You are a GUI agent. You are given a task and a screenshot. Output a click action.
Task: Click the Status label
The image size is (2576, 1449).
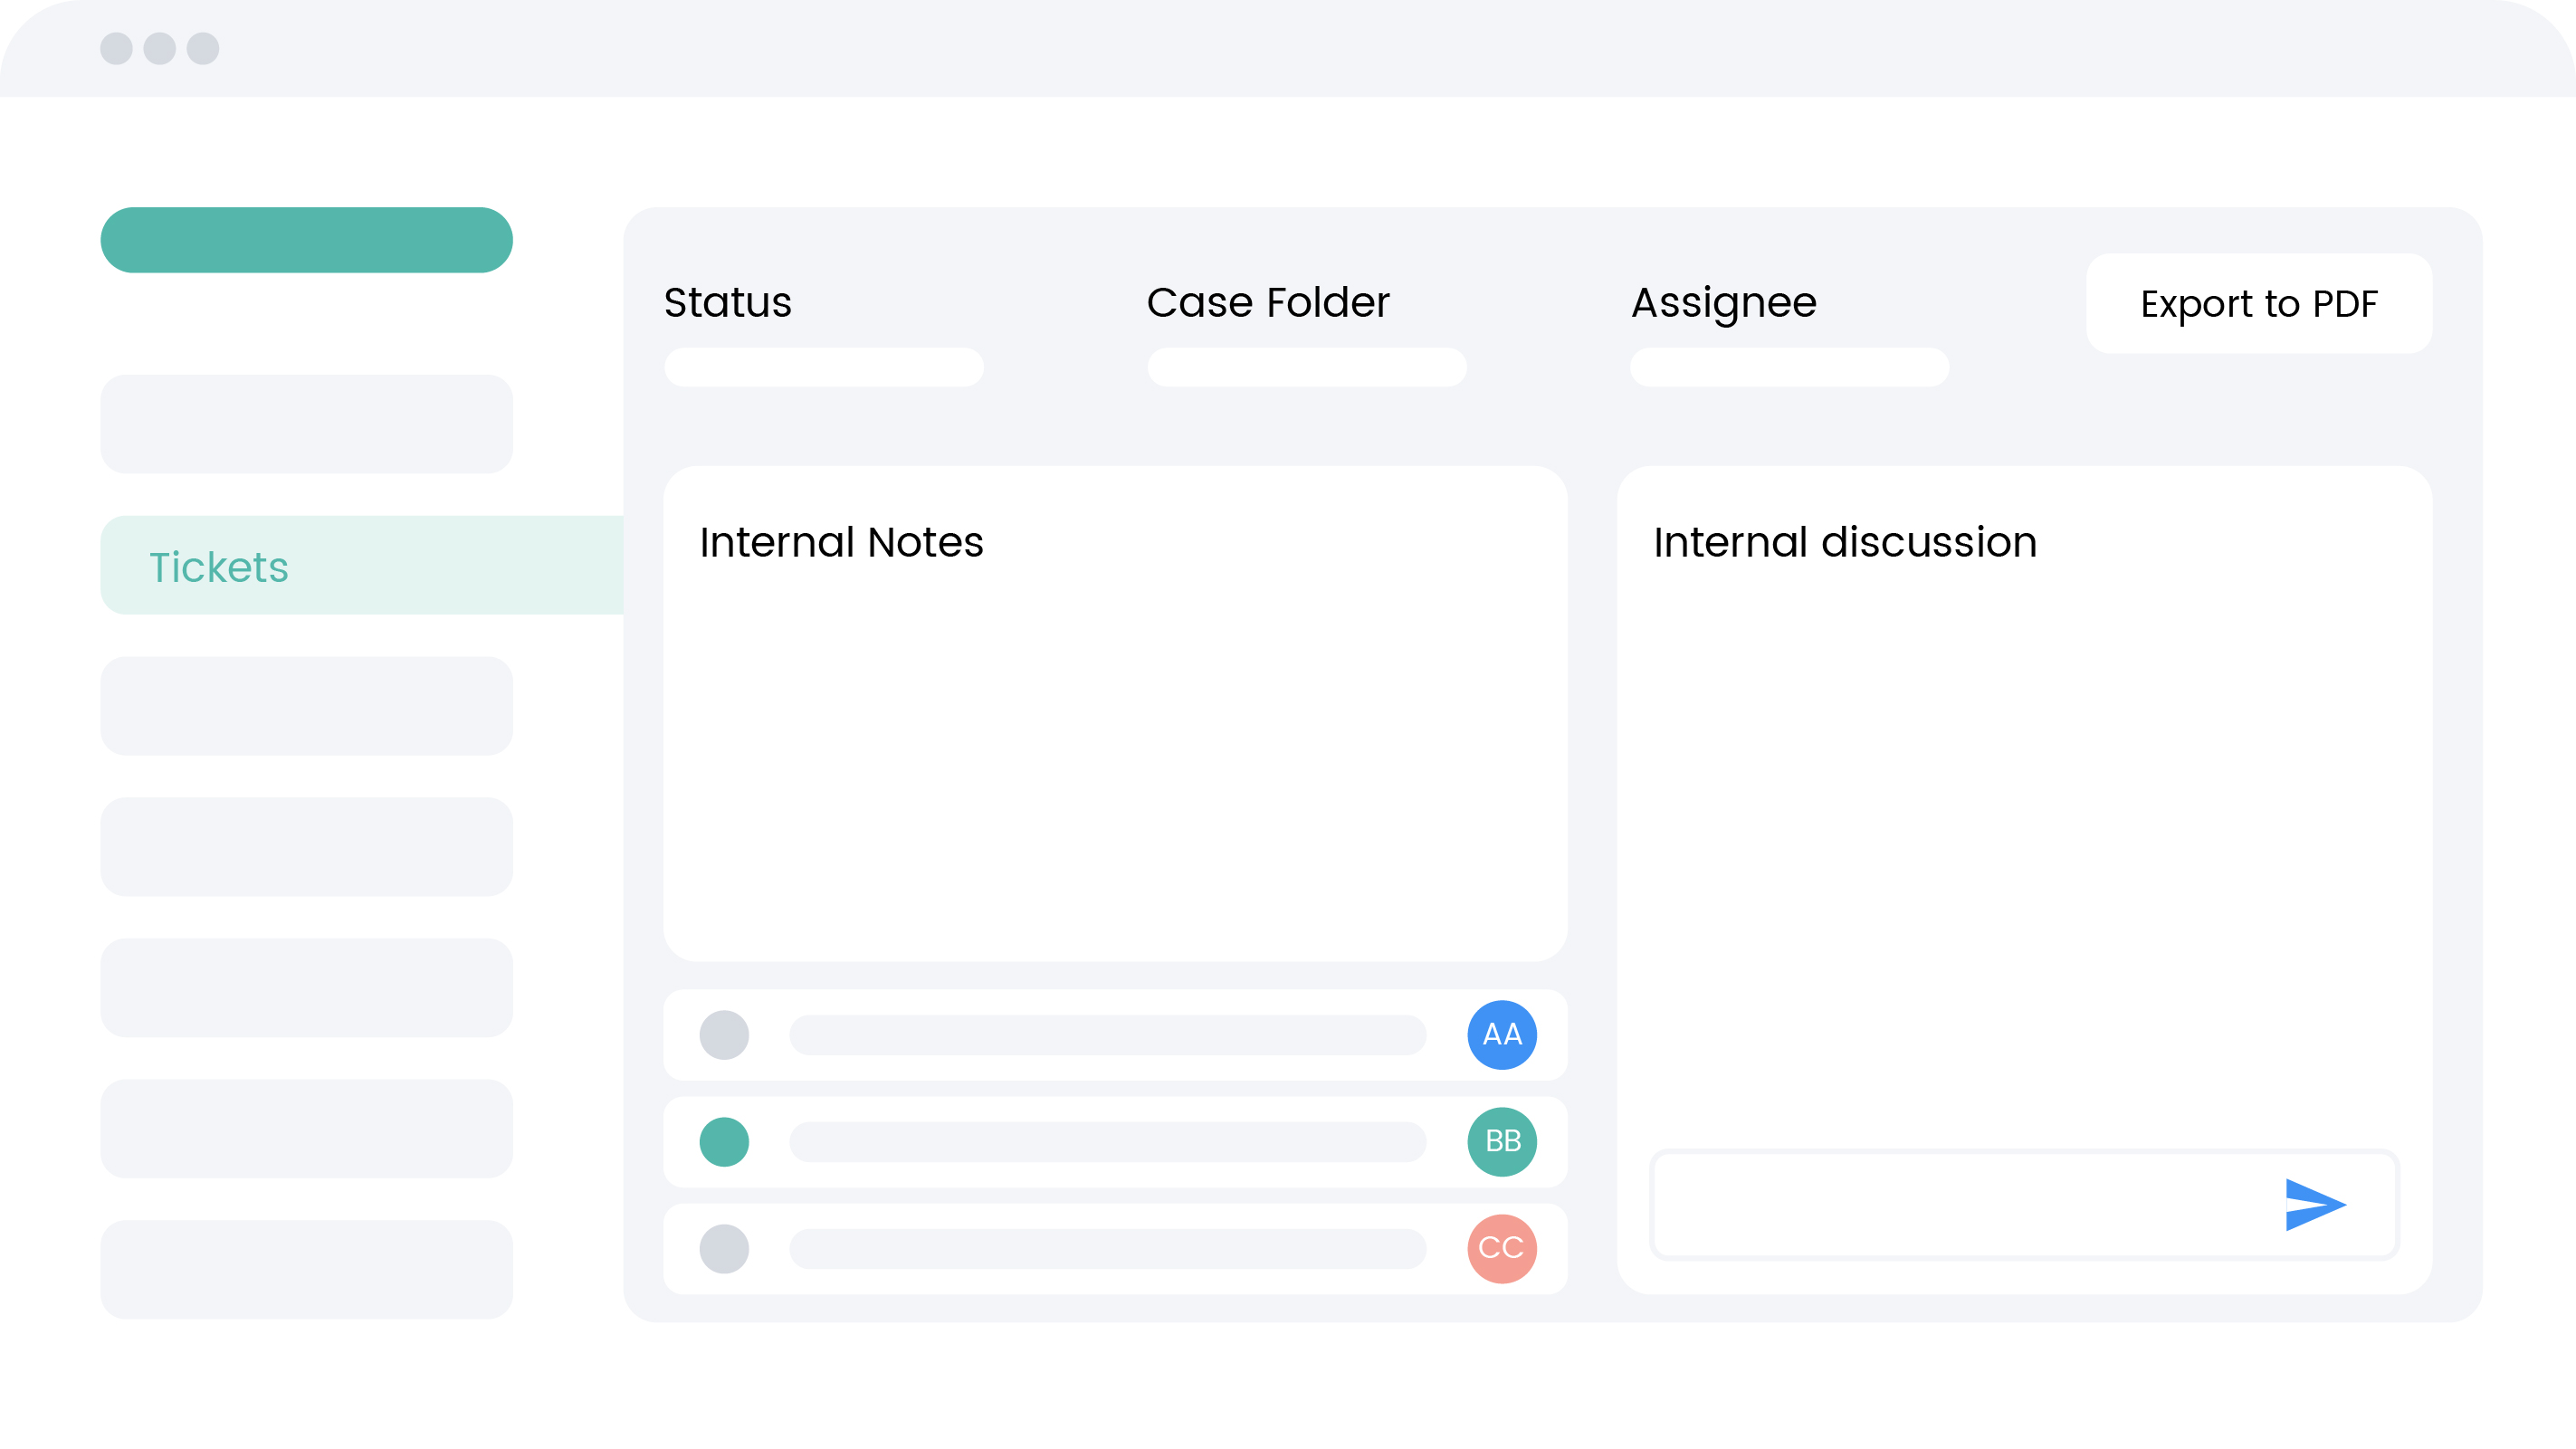pyautogui.click(x=728, y=302)
